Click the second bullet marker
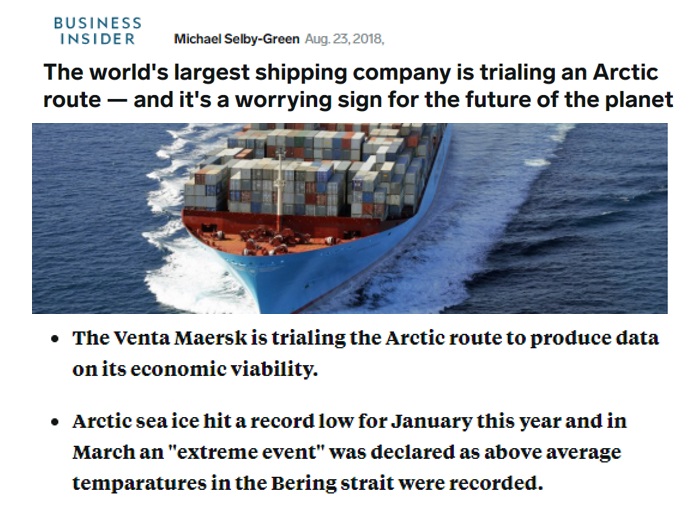Screen dimensions: 693x515 (55, 422)
